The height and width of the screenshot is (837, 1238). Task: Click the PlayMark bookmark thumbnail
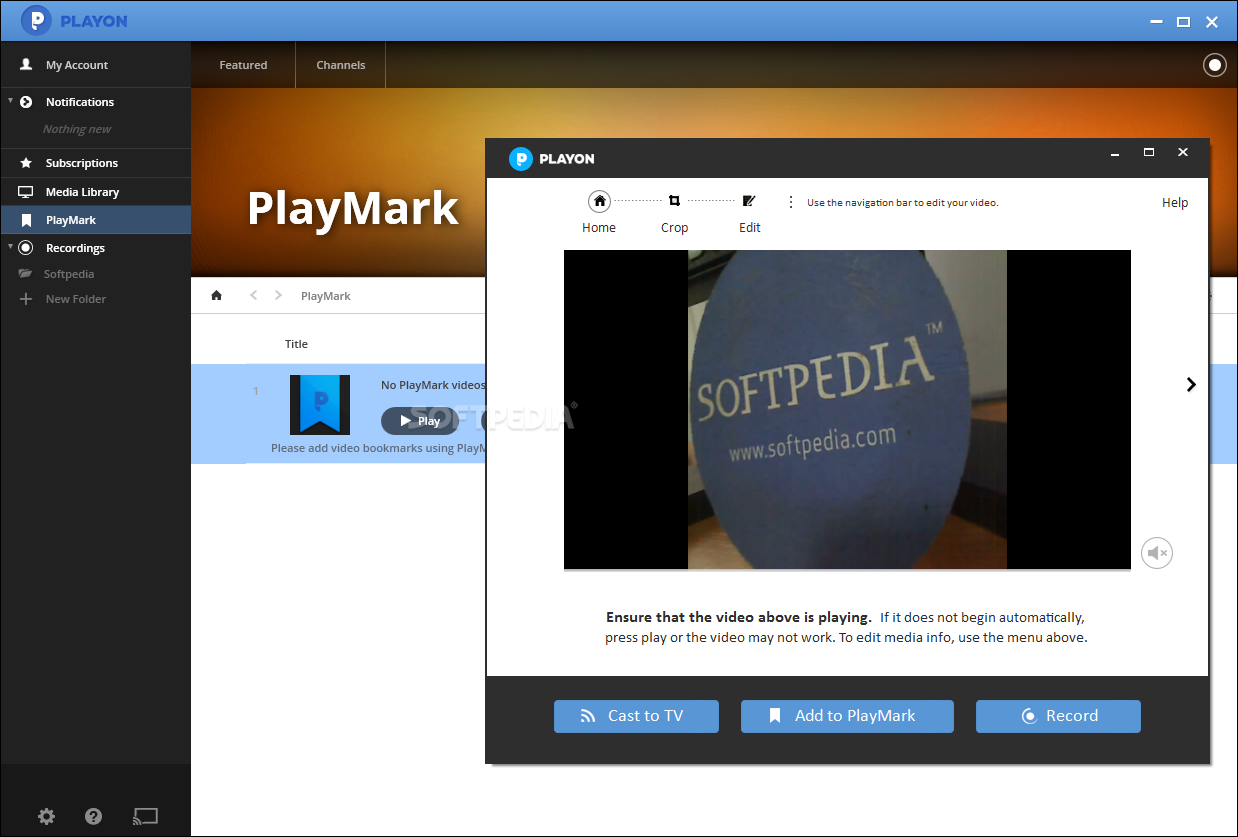tap(320, 405)
